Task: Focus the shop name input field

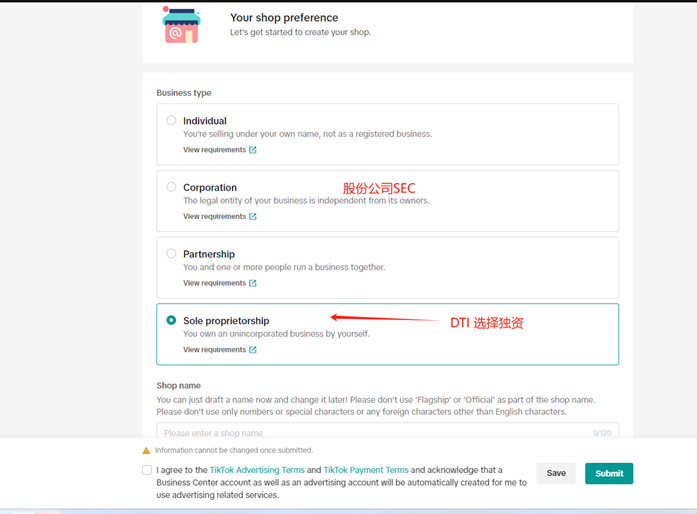Action: point(370,433)
